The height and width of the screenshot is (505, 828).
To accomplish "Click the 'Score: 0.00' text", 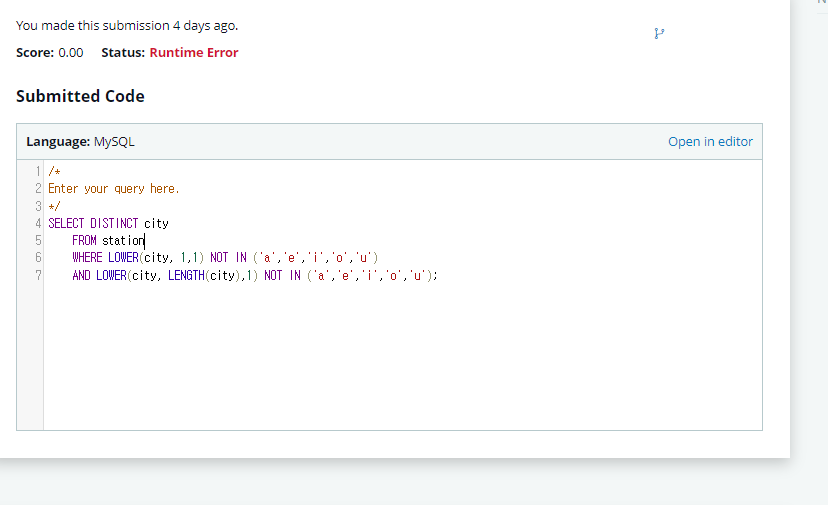I will tap(50, 52).
